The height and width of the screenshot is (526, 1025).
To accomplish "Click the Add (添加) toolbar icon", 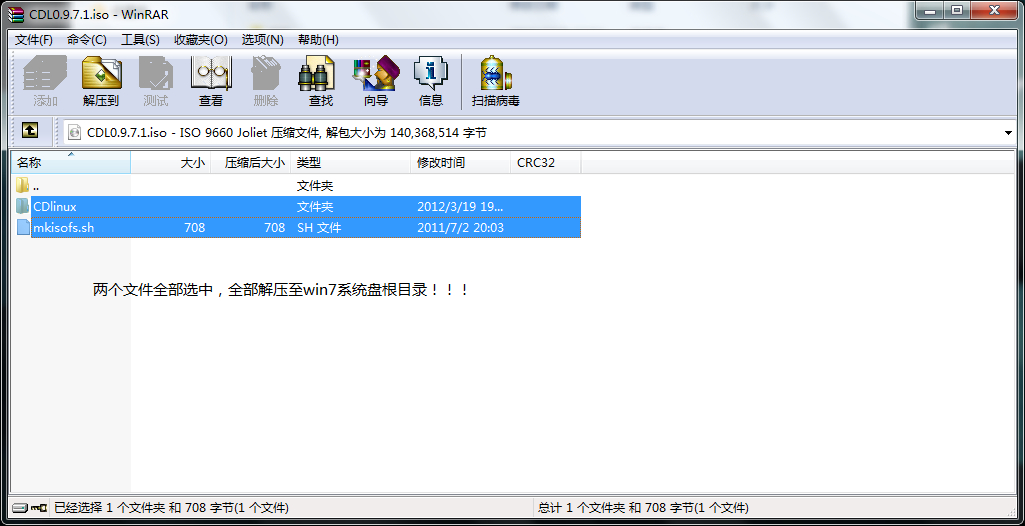I will [46, 81].
